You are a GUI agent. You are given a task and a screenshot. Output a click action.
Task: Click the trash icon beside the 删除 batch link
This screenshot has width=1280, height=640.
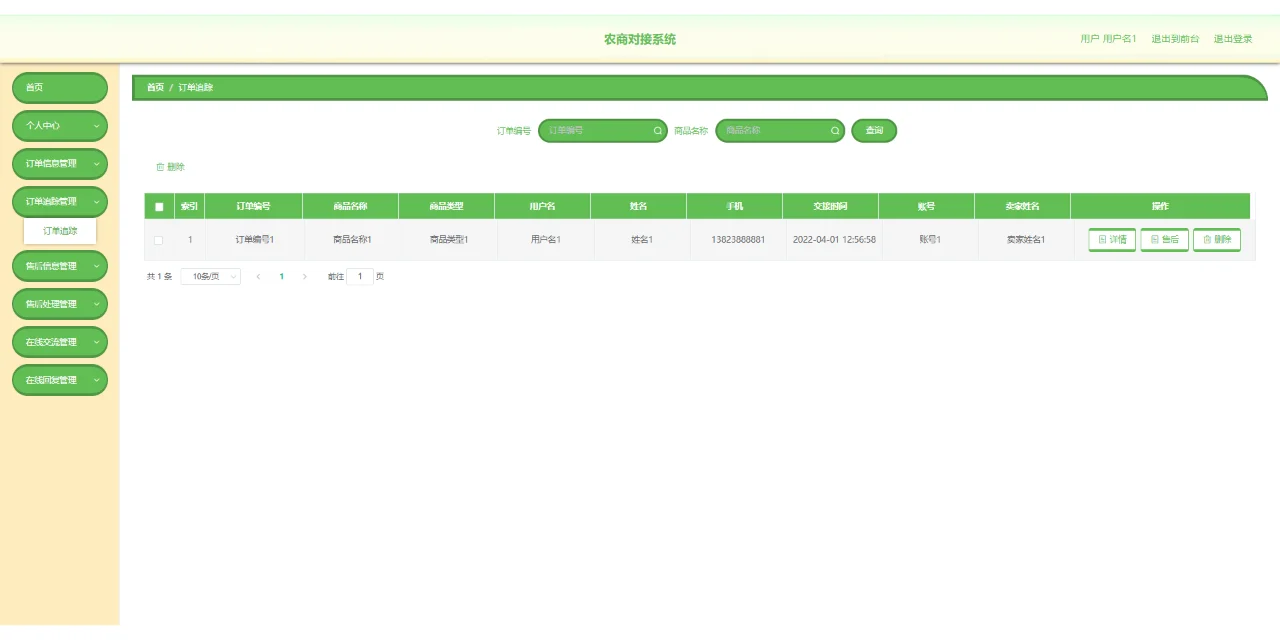[x=159, y=166]
